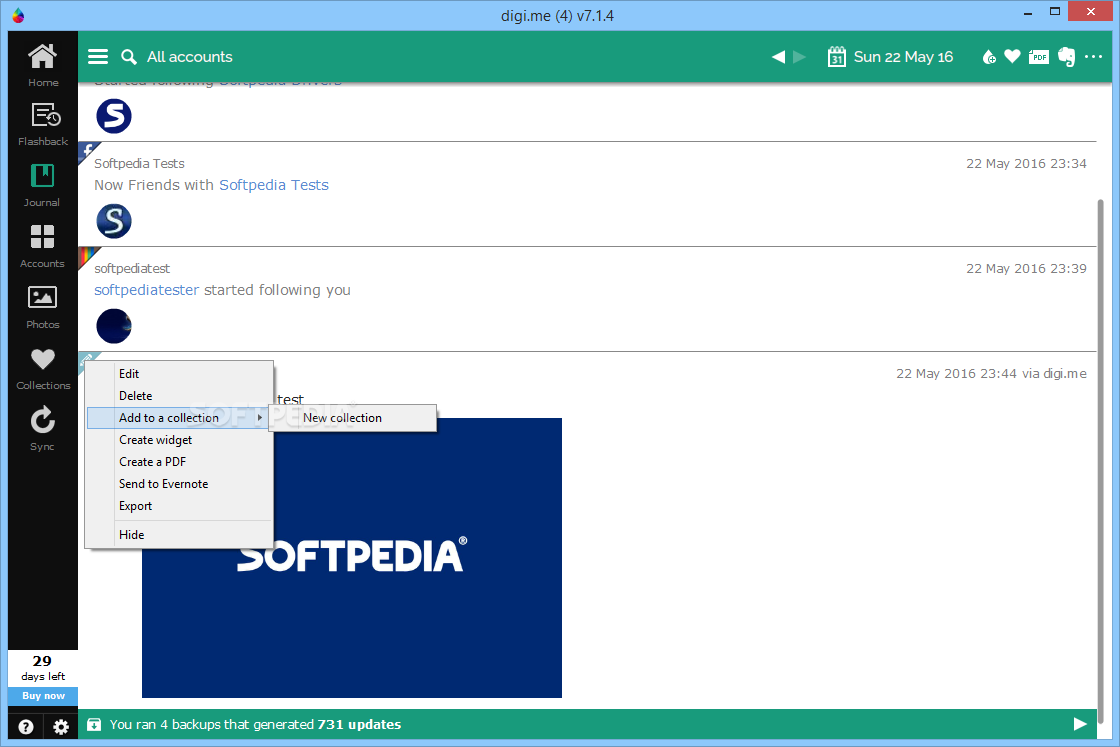Click softpediatester dark avatar thumbnail

114,326
